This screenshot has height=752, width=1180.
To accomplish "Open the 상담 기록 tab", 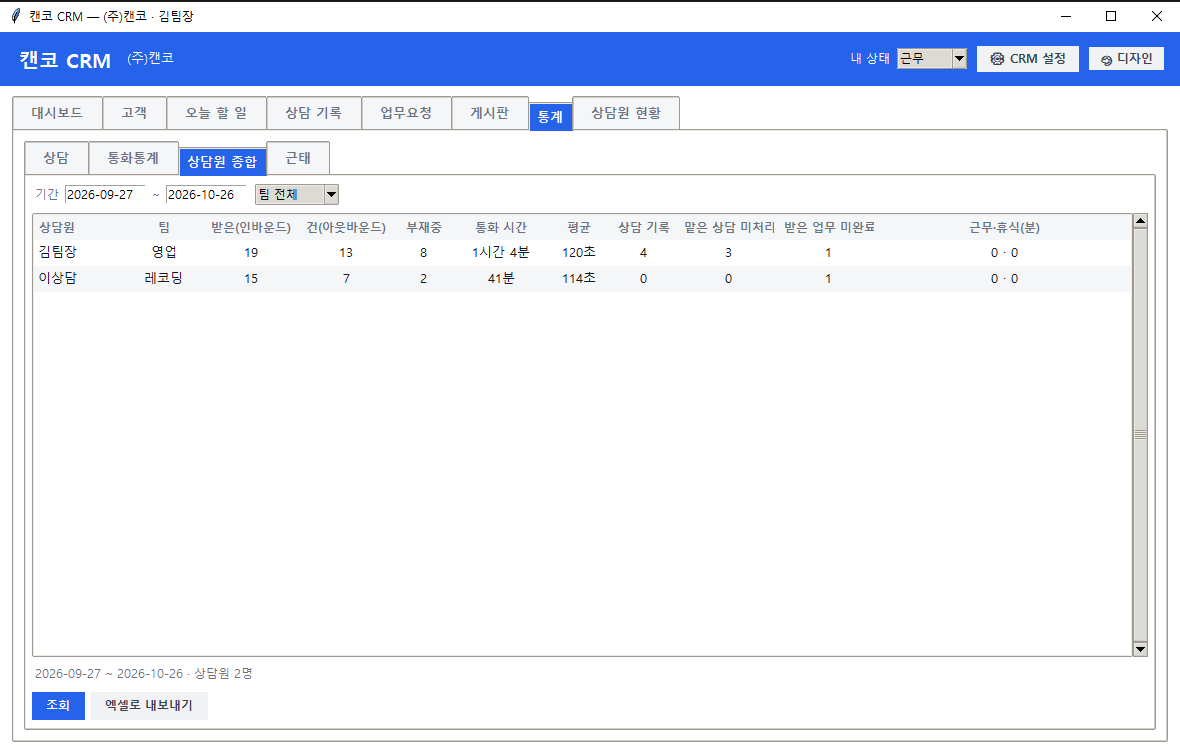I will tap(314, 113).
